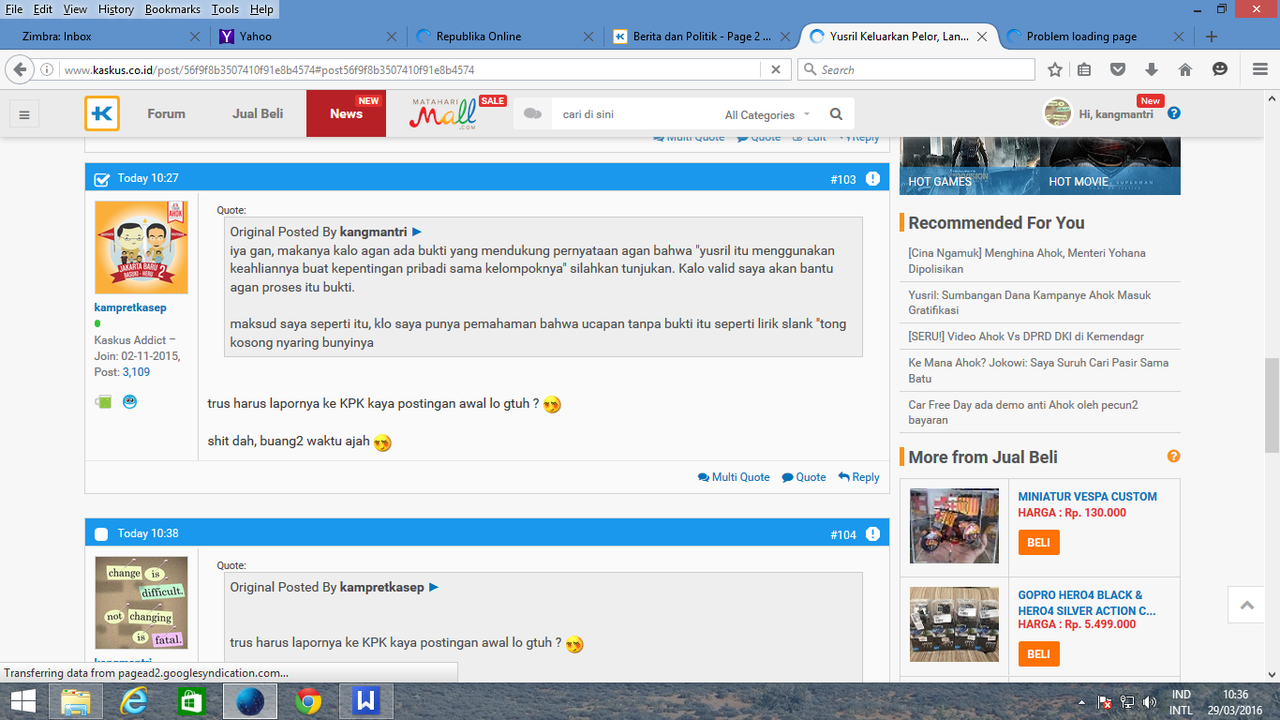Open the Kaskus hamburger menu
This screenshot has height=720, width=1280.
tap(25, 115)
